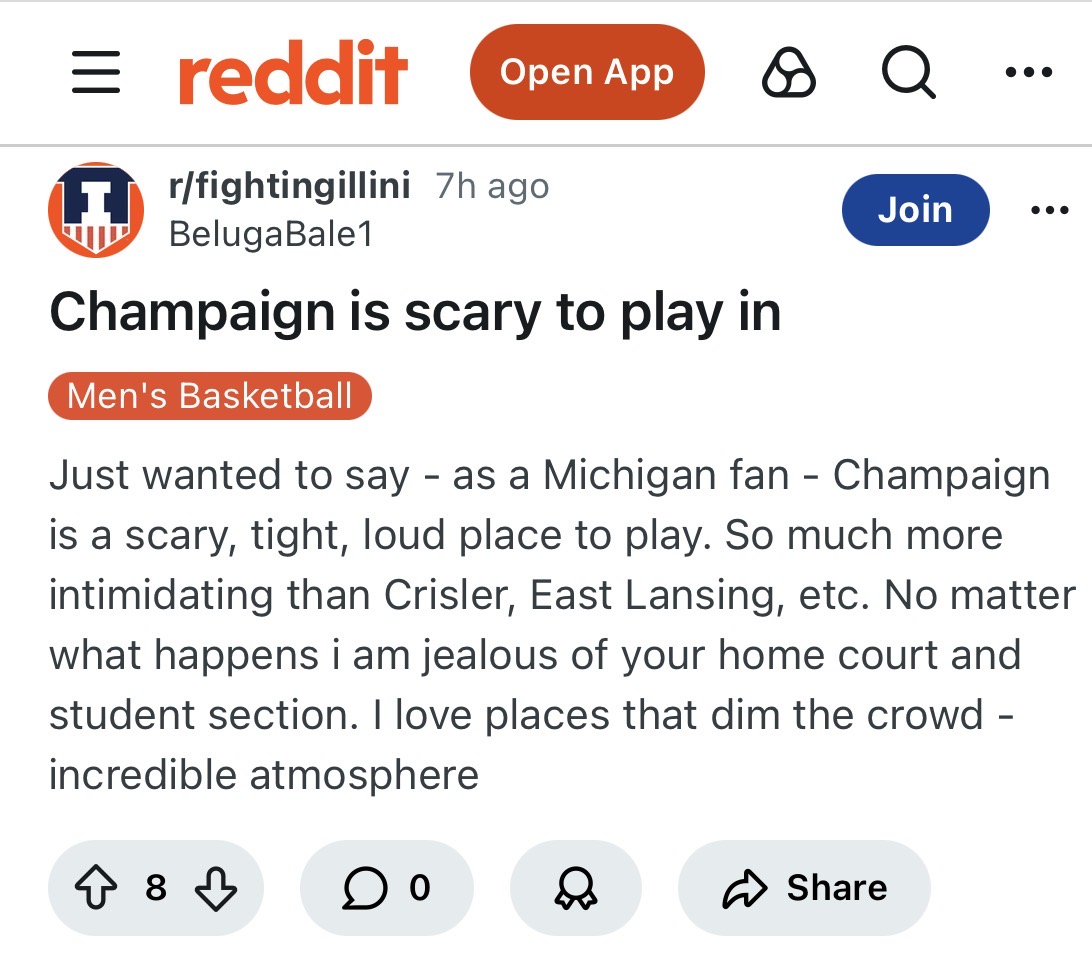Open the comments with 0 count
The image size is (1092, 958).
click(x=386, y=888)
